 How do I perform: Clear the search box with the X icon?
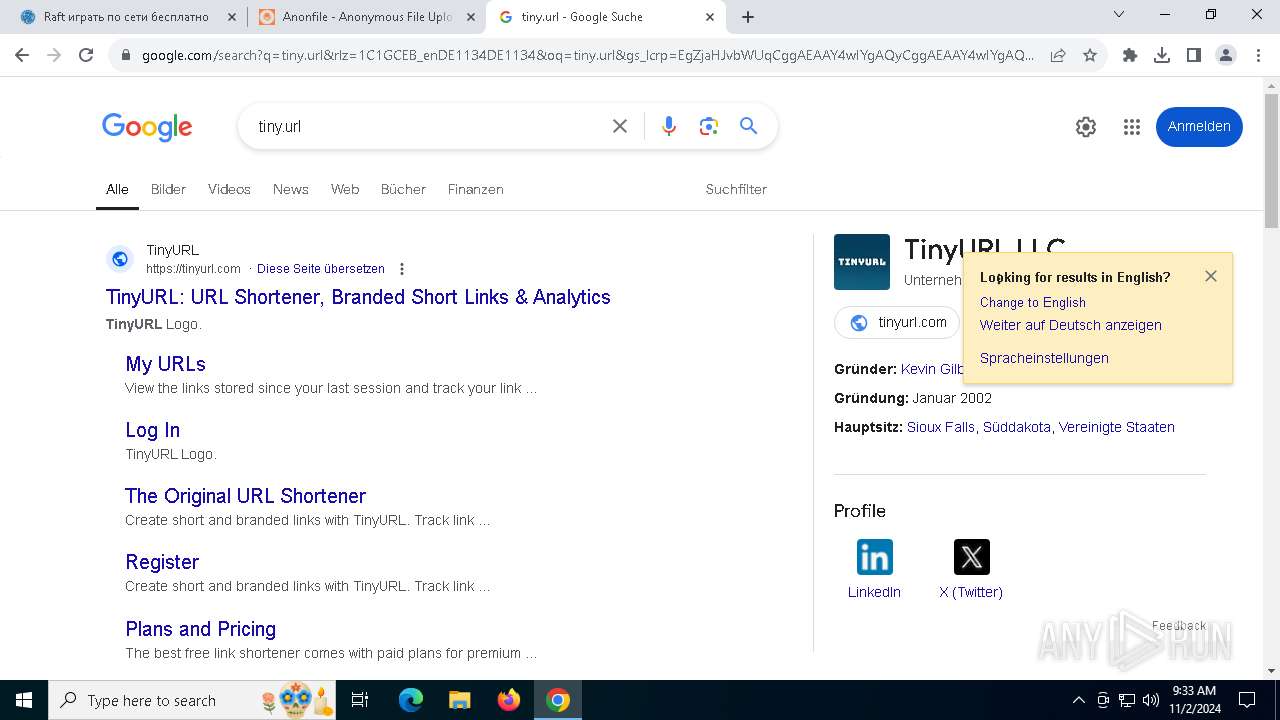[x=620, y=126]
